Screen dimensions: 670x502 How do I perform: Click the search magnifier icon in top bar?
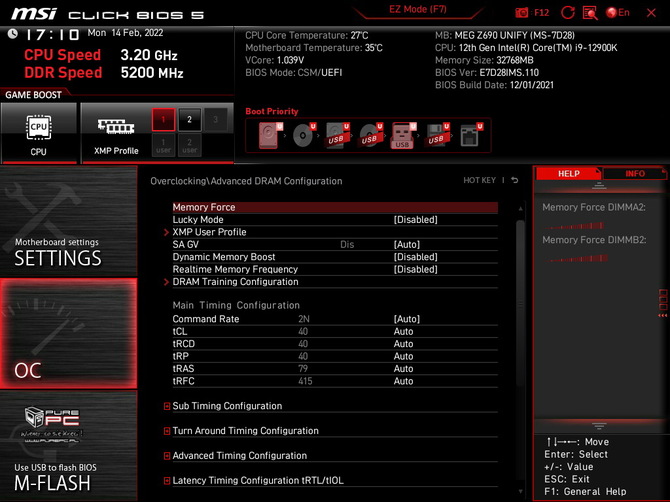pyautogui.click(x=590, y=13)
